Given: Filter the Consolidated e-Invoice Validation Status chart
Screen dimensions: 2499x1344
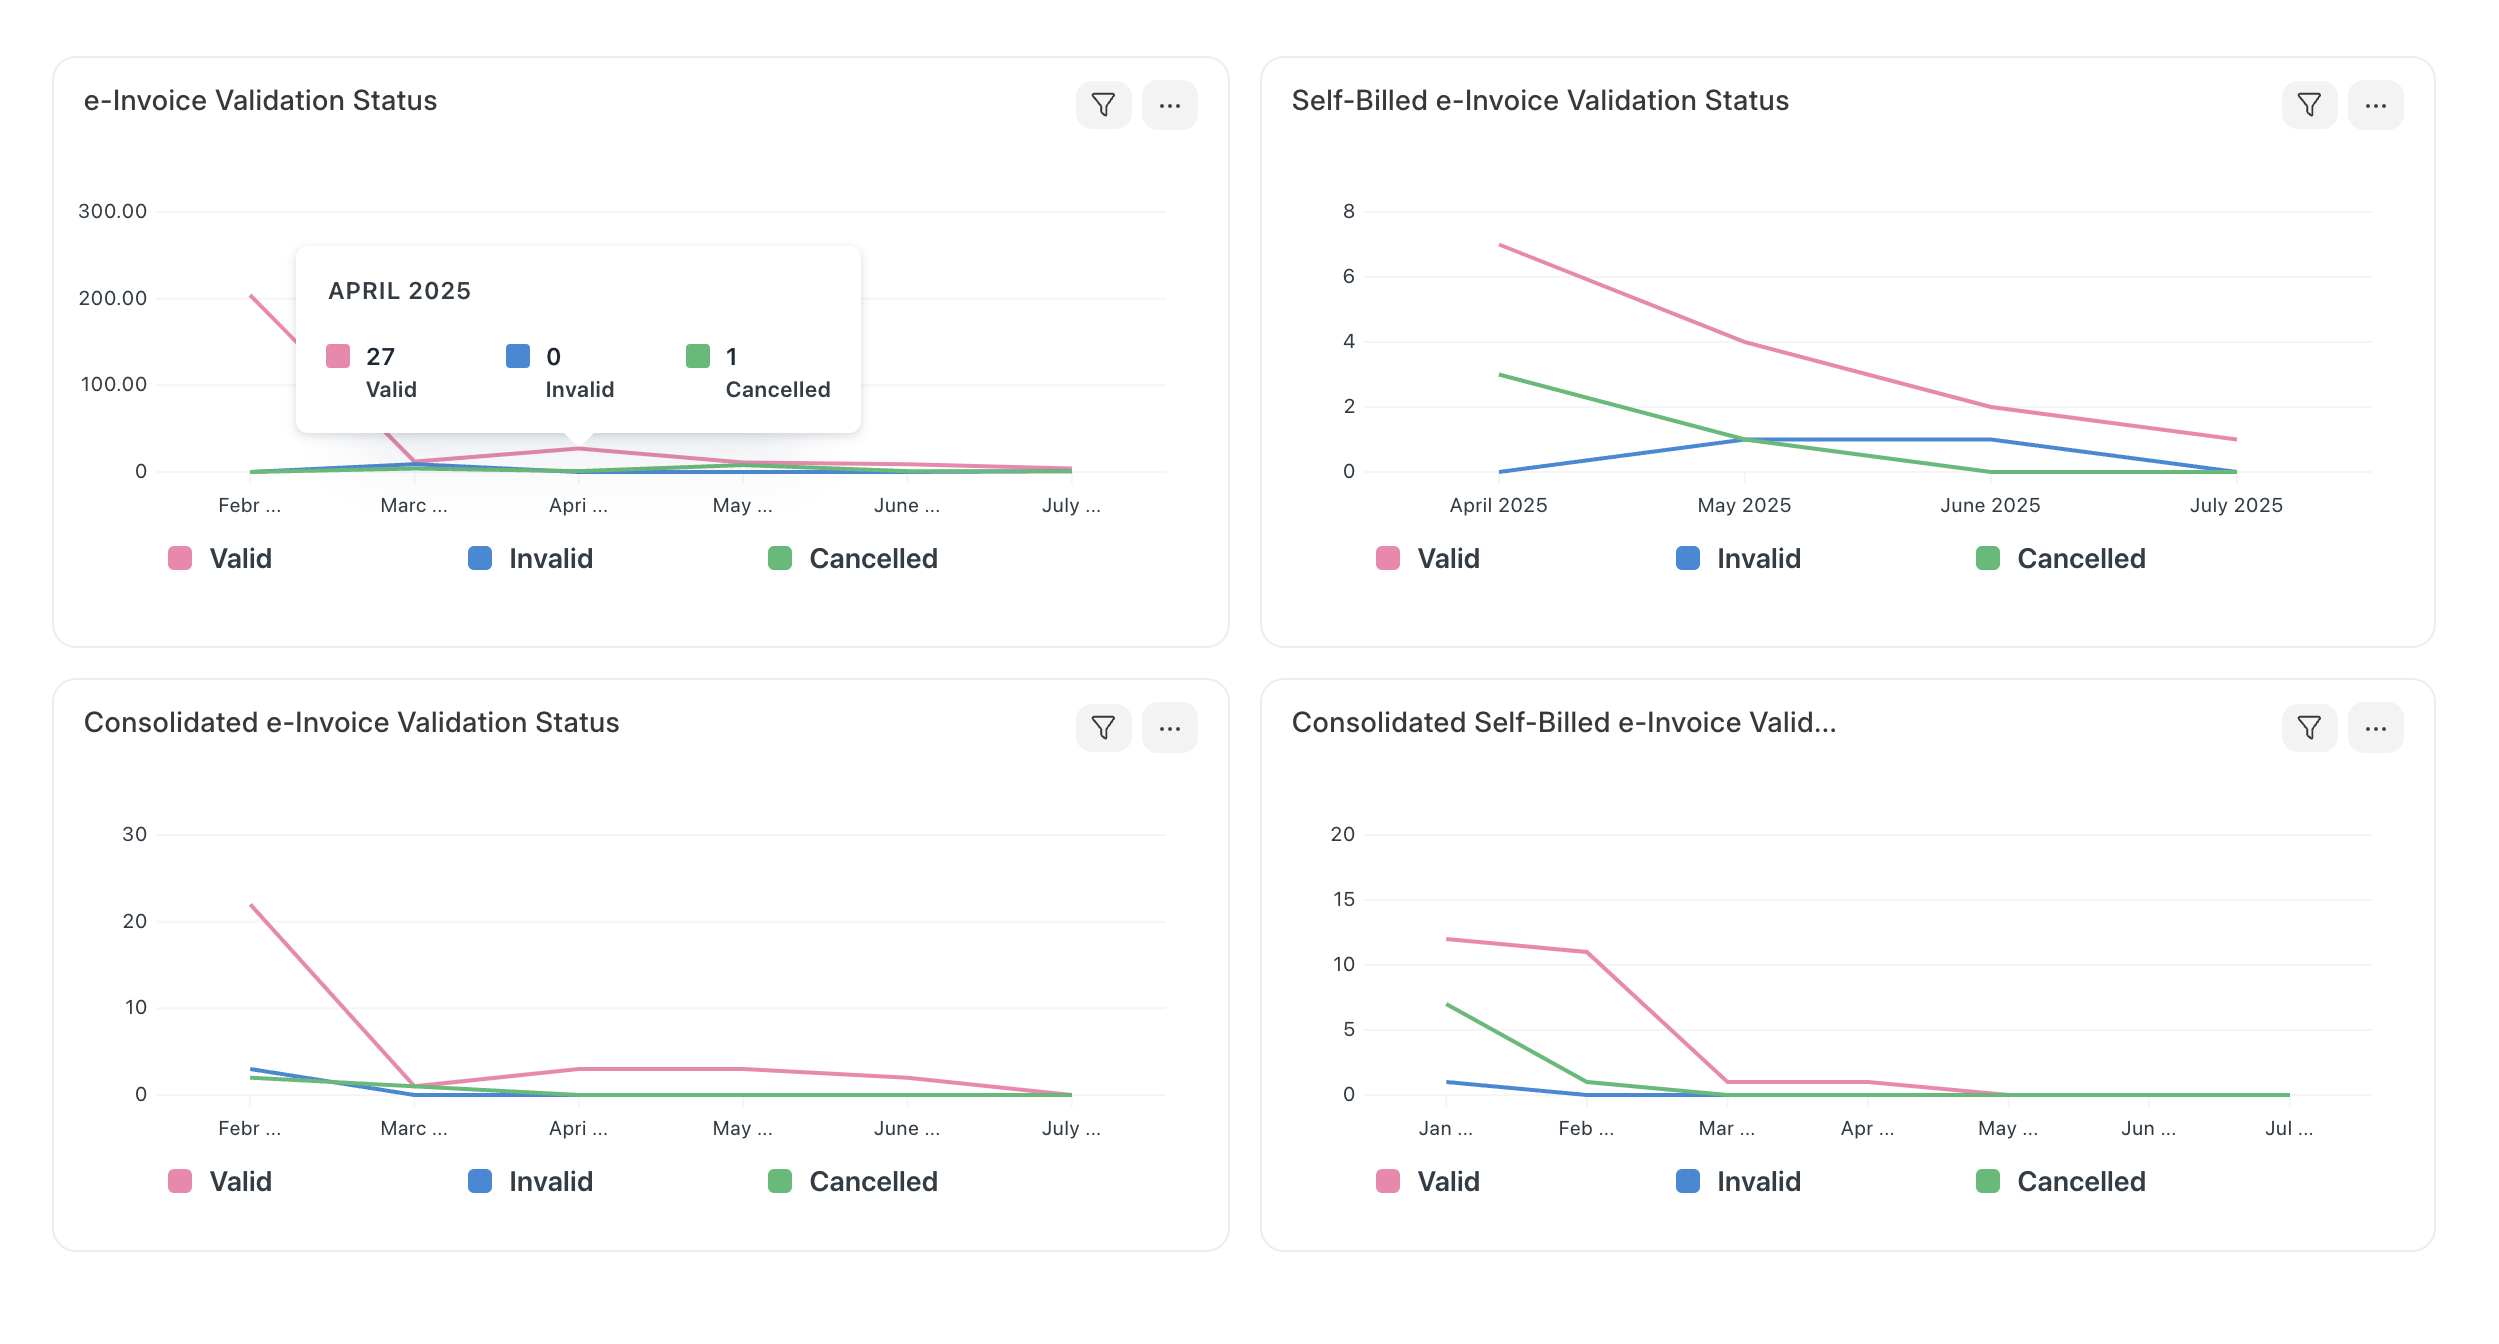Looking at the screenshot, I should (x=1103, y=728).
